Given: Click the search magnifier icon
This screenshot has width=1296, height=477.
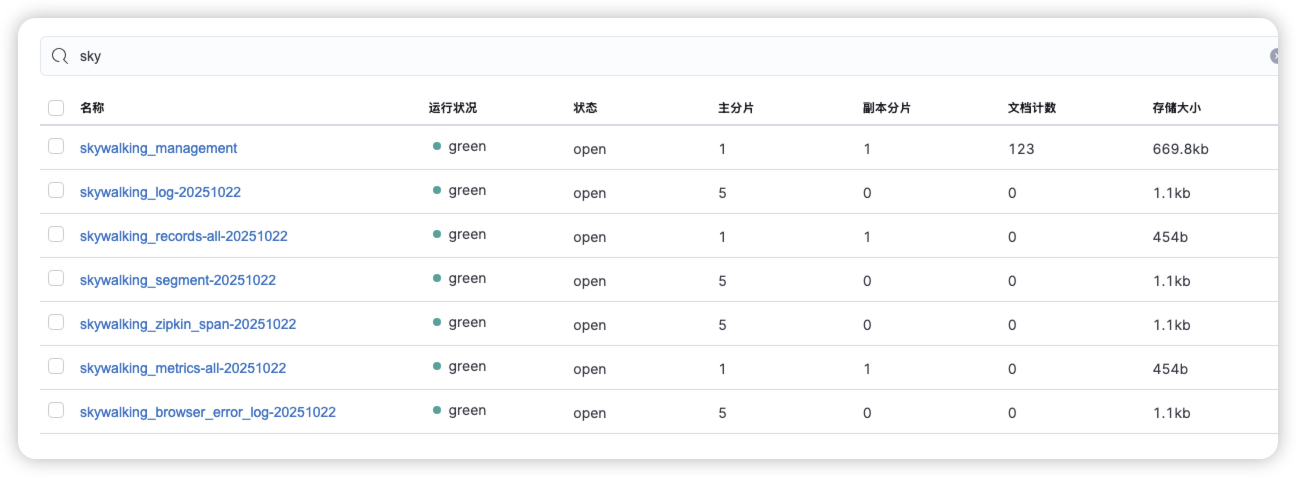Looking at the screenshot, I should point(60,56).
